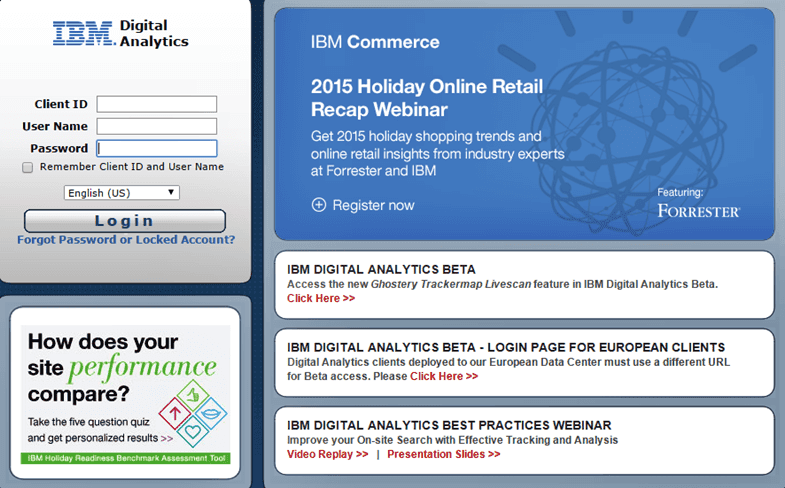Click the IBM Digital Analytics logo
The image size is (785, 488).
tap(121, 34)
